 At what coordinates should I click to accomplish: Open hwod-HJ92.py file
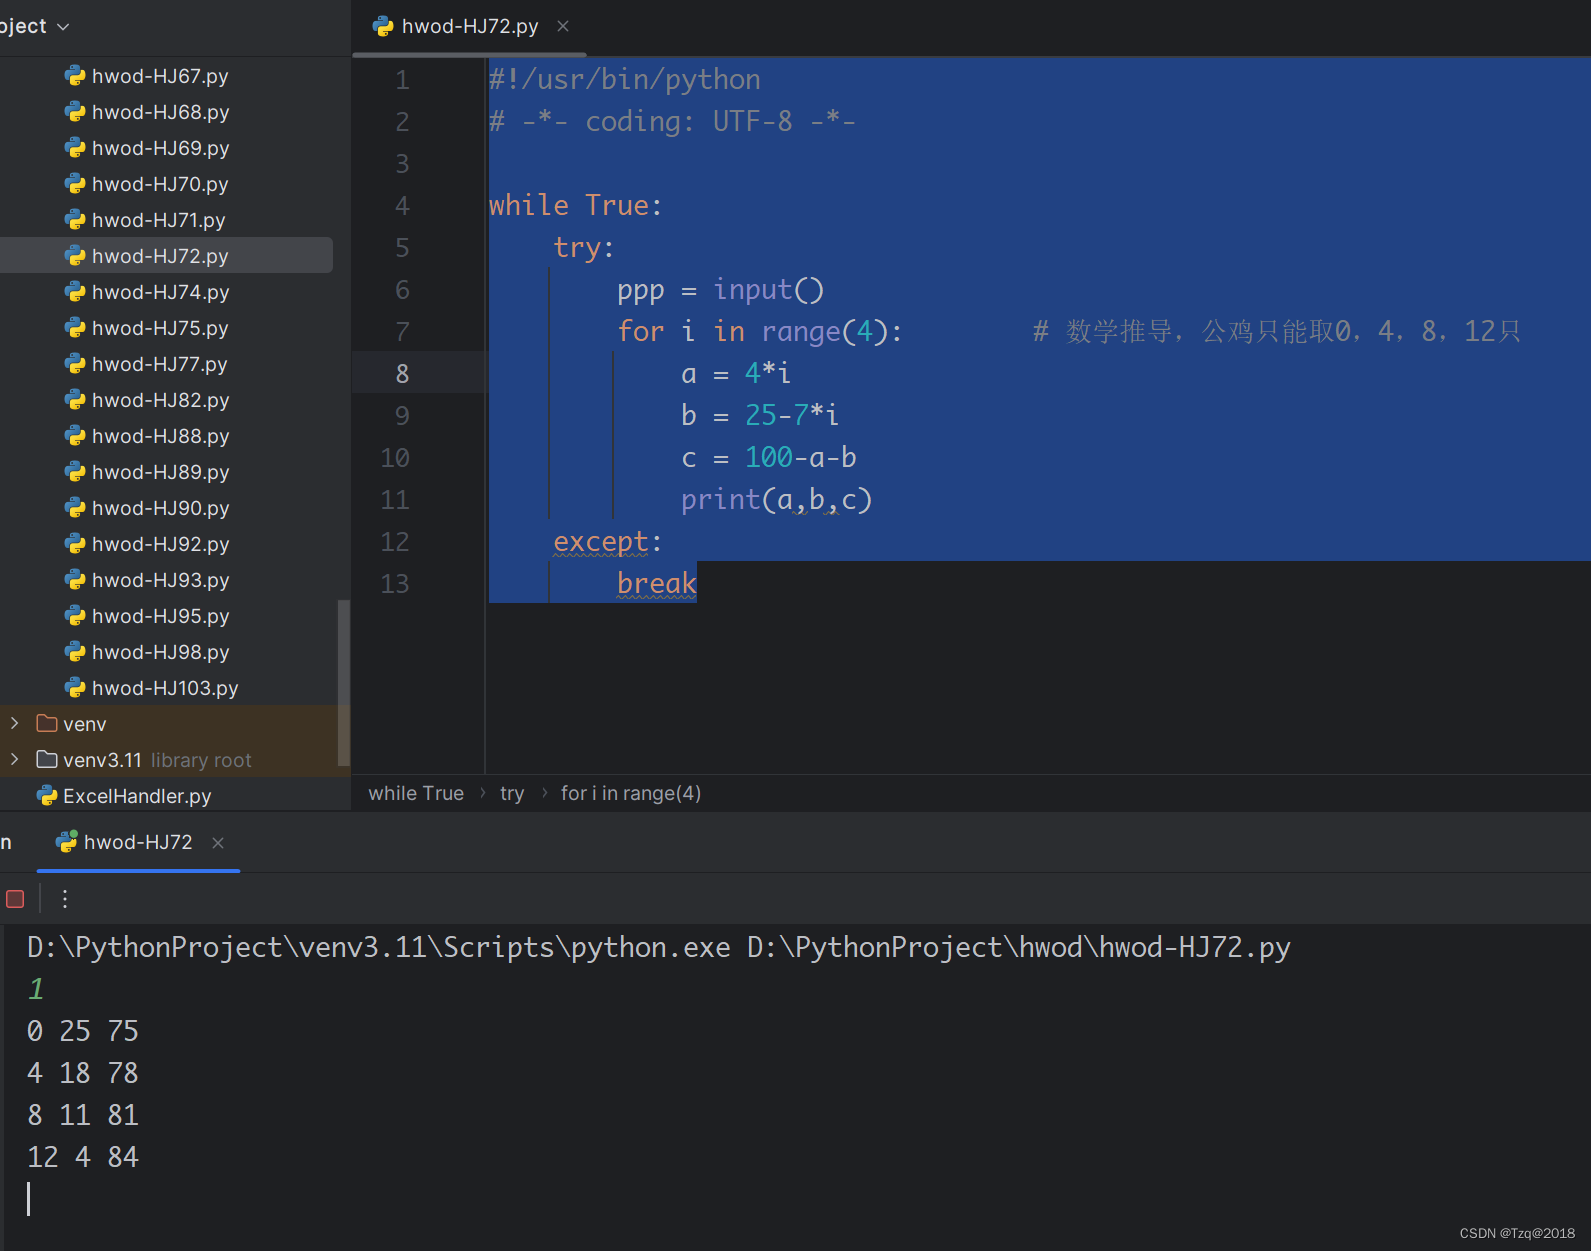(160, 544)
